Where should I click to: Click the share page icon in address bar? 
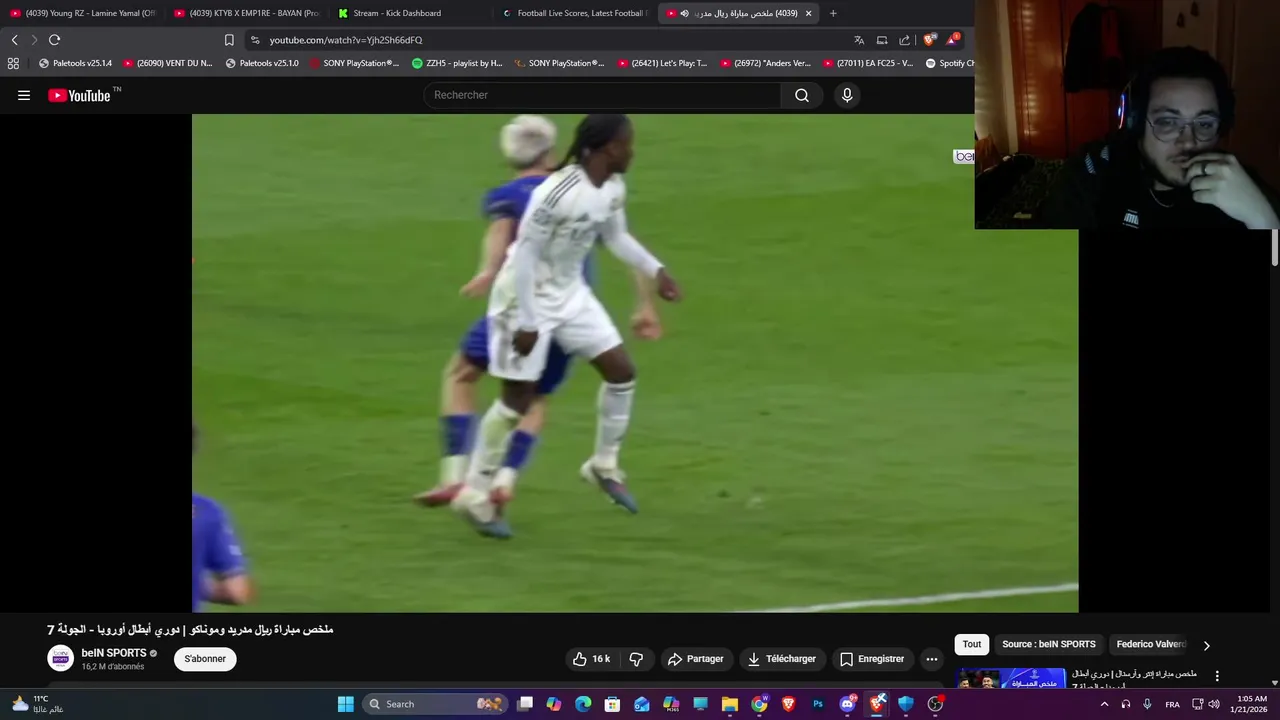click(905, 40)
